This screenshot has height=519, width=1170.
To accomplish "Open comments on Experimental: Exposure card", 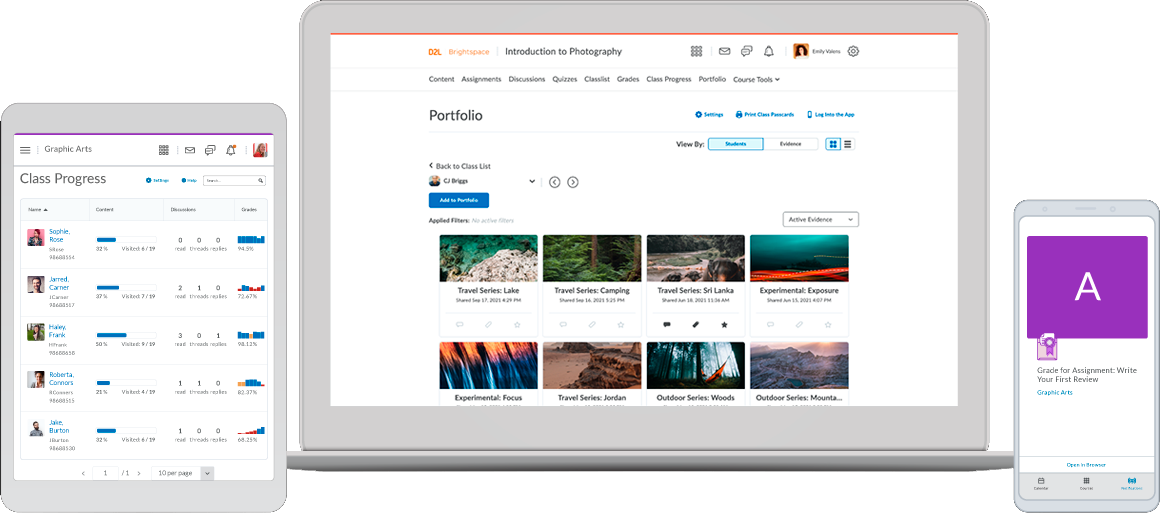I will [x=770, y=324].
